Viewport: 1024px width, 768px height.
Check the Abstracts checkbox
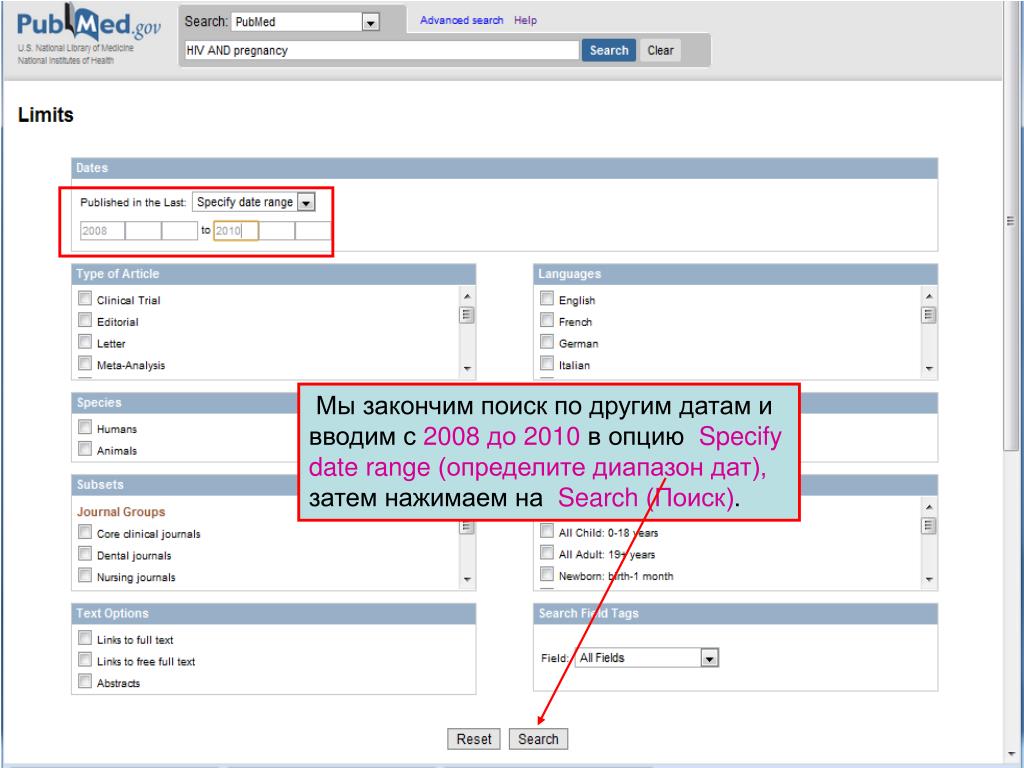point(85,681)
